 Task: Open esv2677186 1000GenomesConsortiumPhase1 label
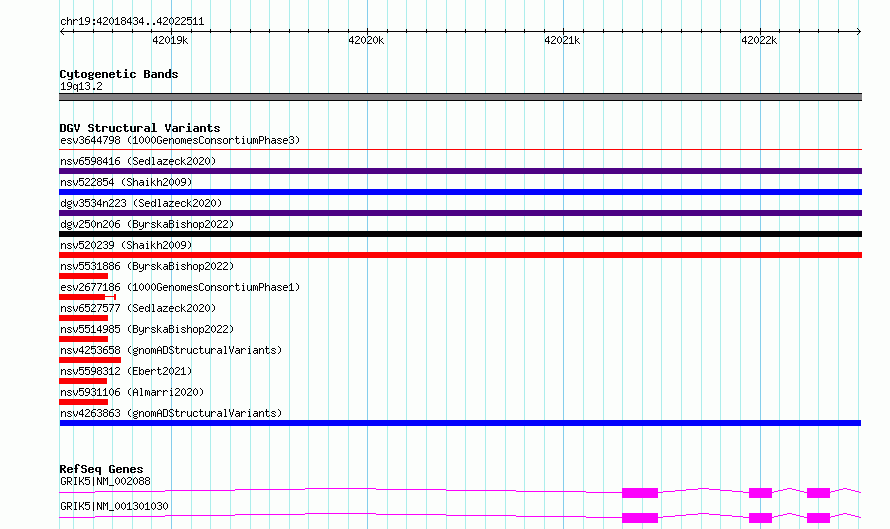(x=180, y=287)
